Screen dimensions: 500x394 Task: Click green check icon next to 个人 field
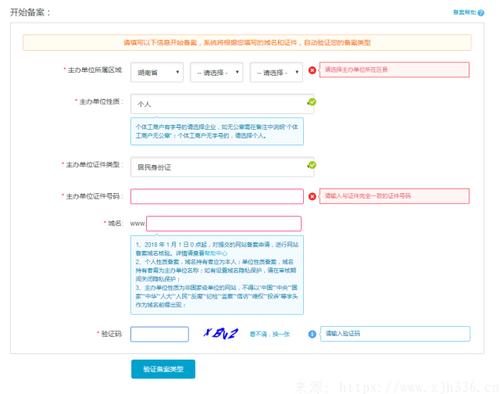tap(312, 102)
